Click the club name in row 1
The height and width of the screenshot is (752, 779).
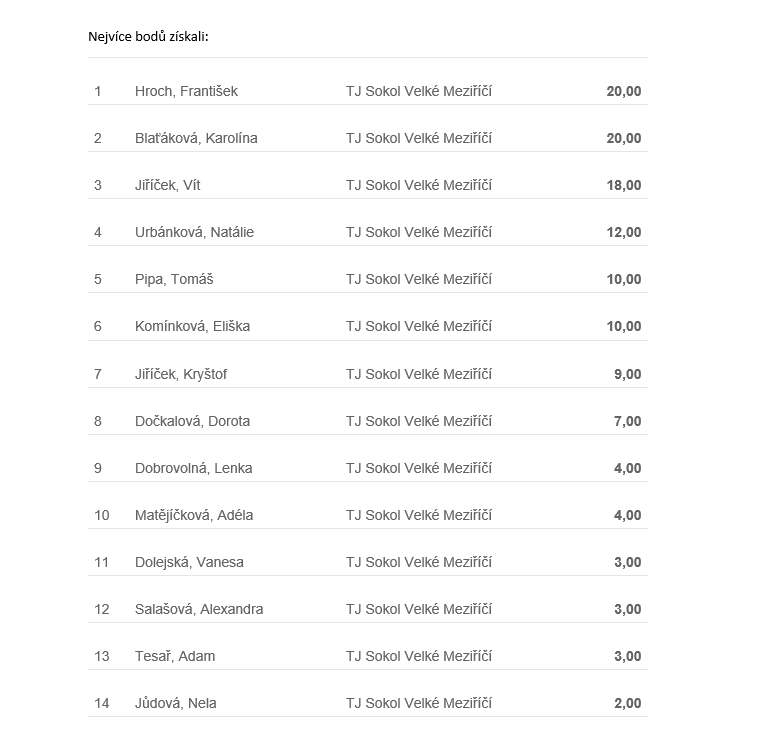pos(419,91)
